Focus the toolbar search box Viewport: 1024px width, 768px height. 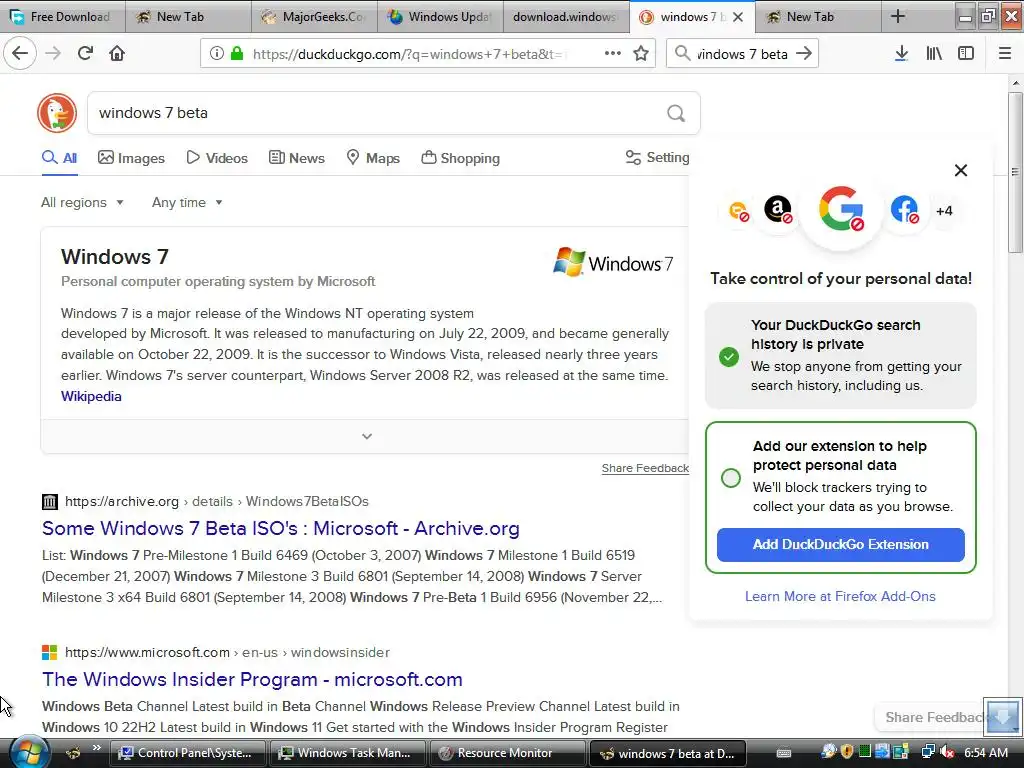coord(741,54)
